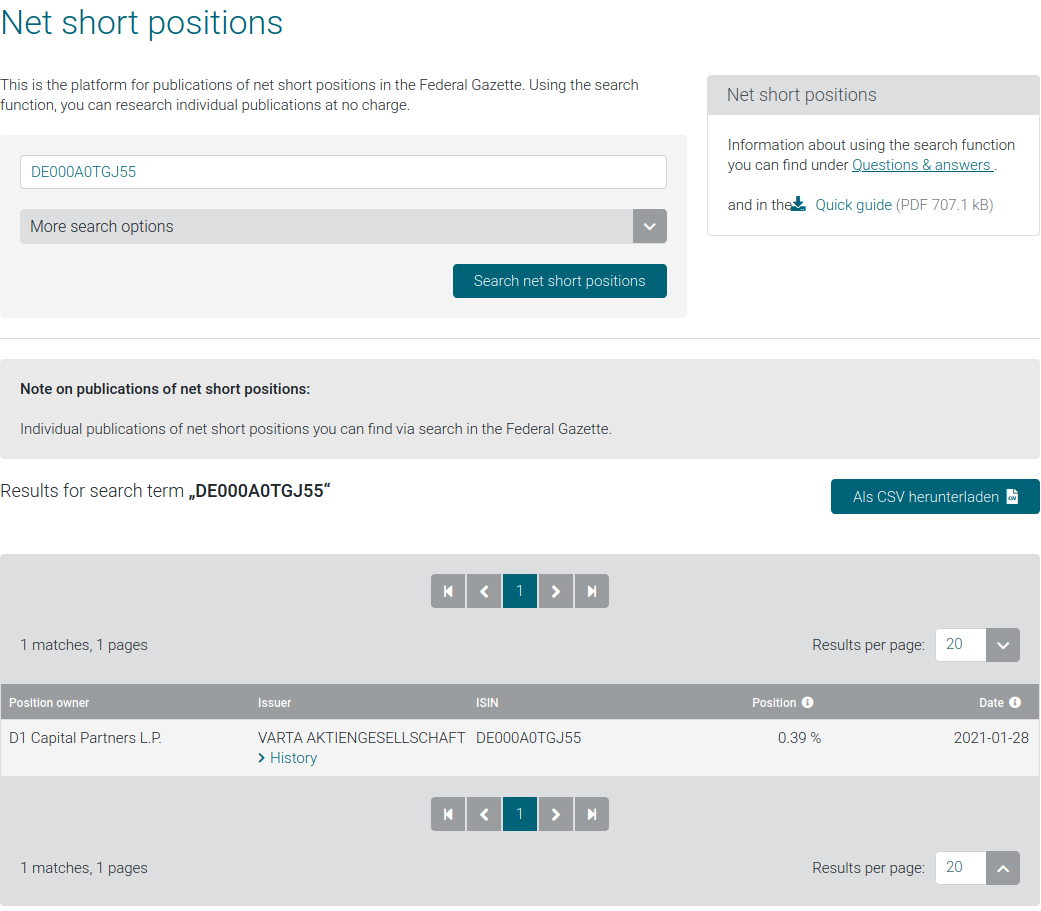Go to next page in bottom pagination

pos(556,814)
